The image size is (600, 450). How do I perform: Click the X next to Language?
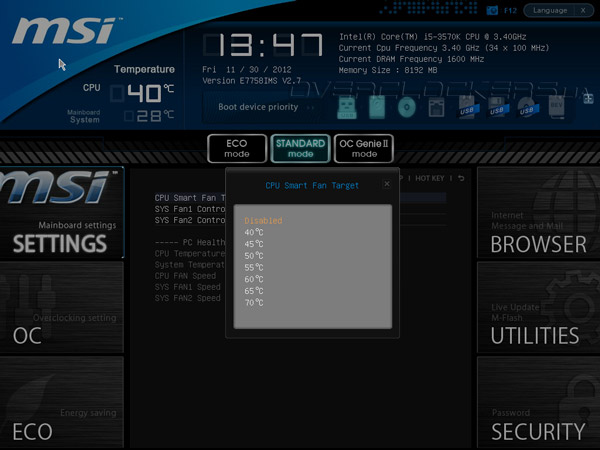click(583, 10)
